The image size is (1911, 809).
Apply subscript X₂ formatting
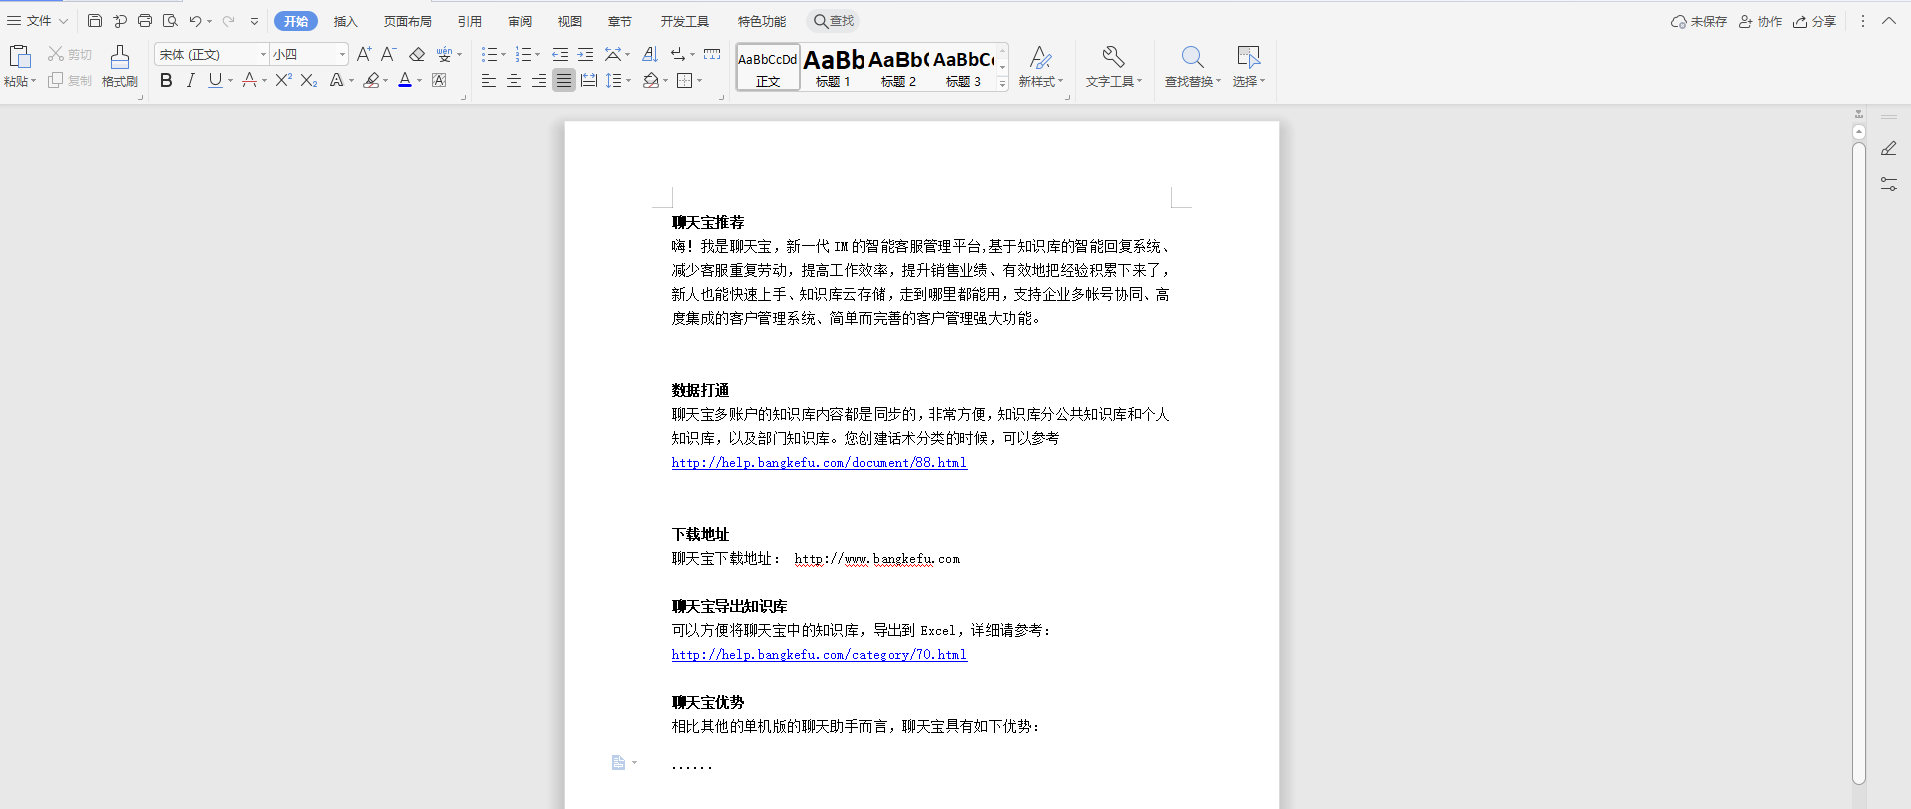309,80
